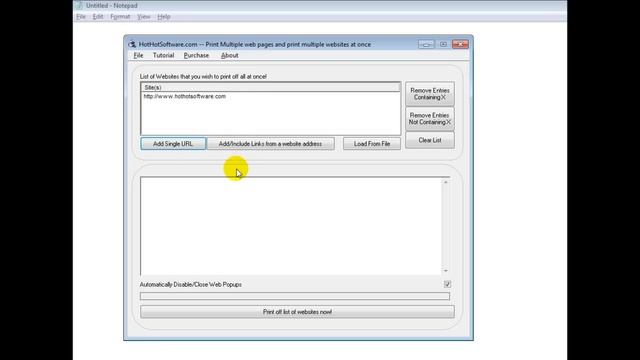This screenshot has width=640, height=360.
Task: Open the Format menu in Notepad
Action: coord(120,17)
